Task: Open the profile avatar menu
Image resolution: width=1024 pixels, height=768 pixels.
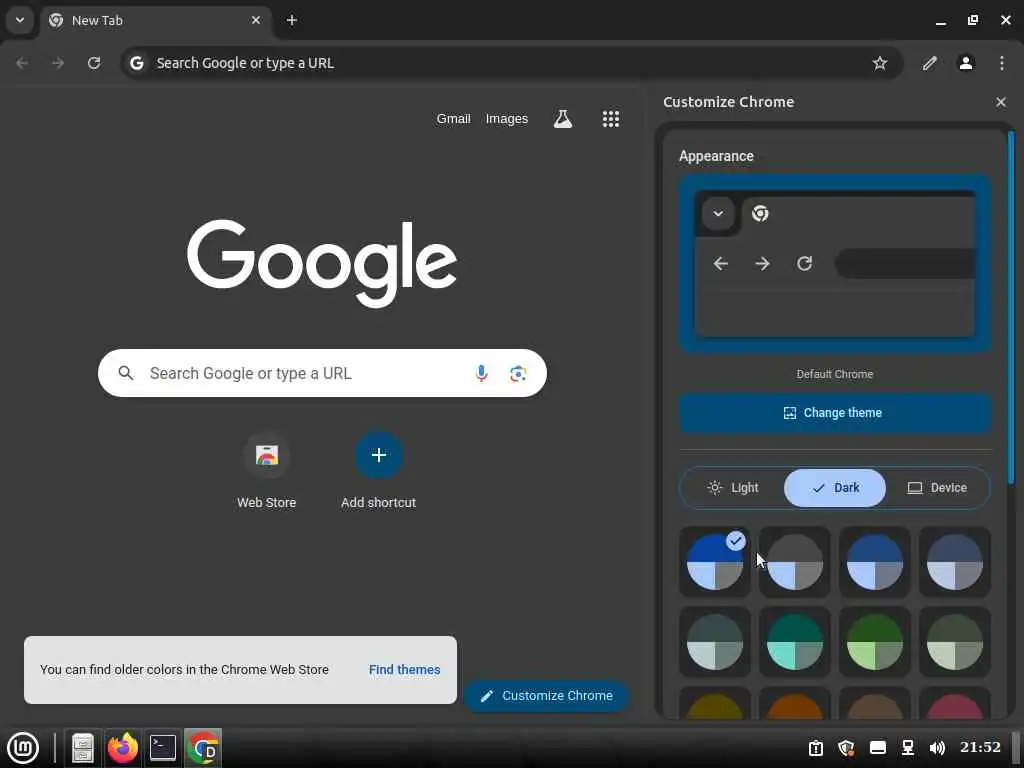Action: point(966,63)
